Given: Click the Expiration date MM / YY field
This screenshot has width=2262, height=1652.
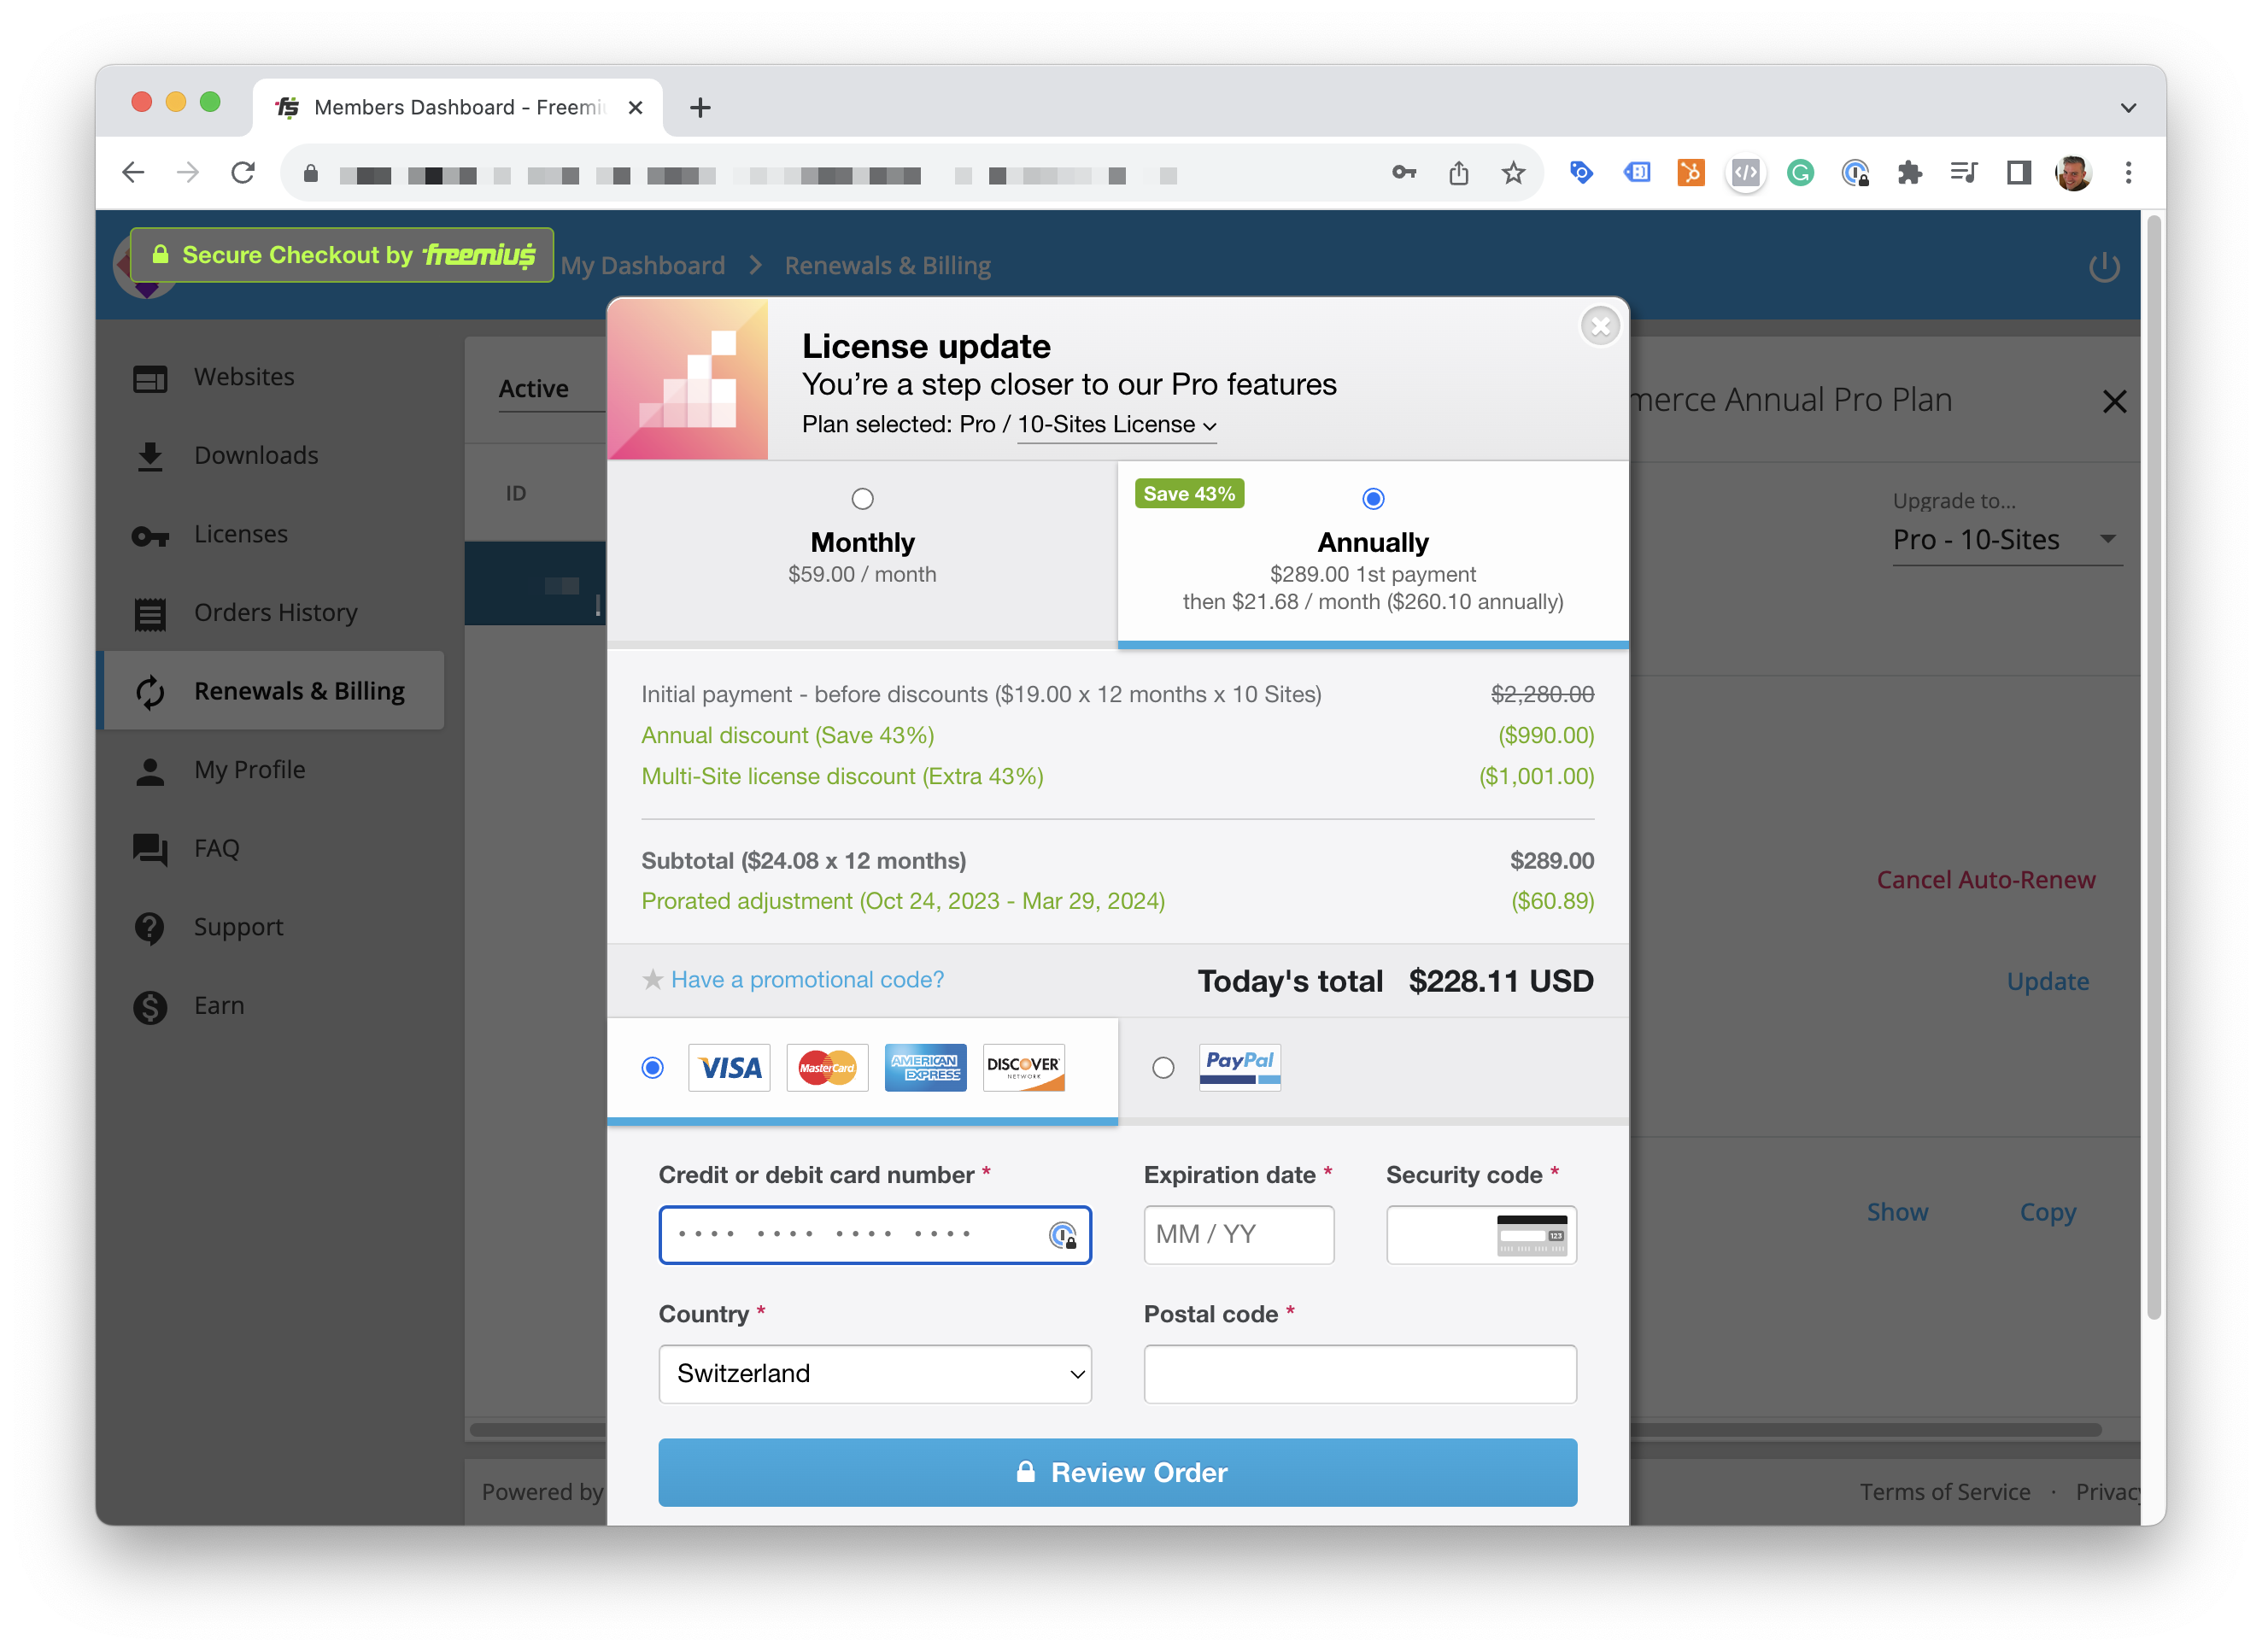Looking at the screenshot, I should tap(1238, 1236).
